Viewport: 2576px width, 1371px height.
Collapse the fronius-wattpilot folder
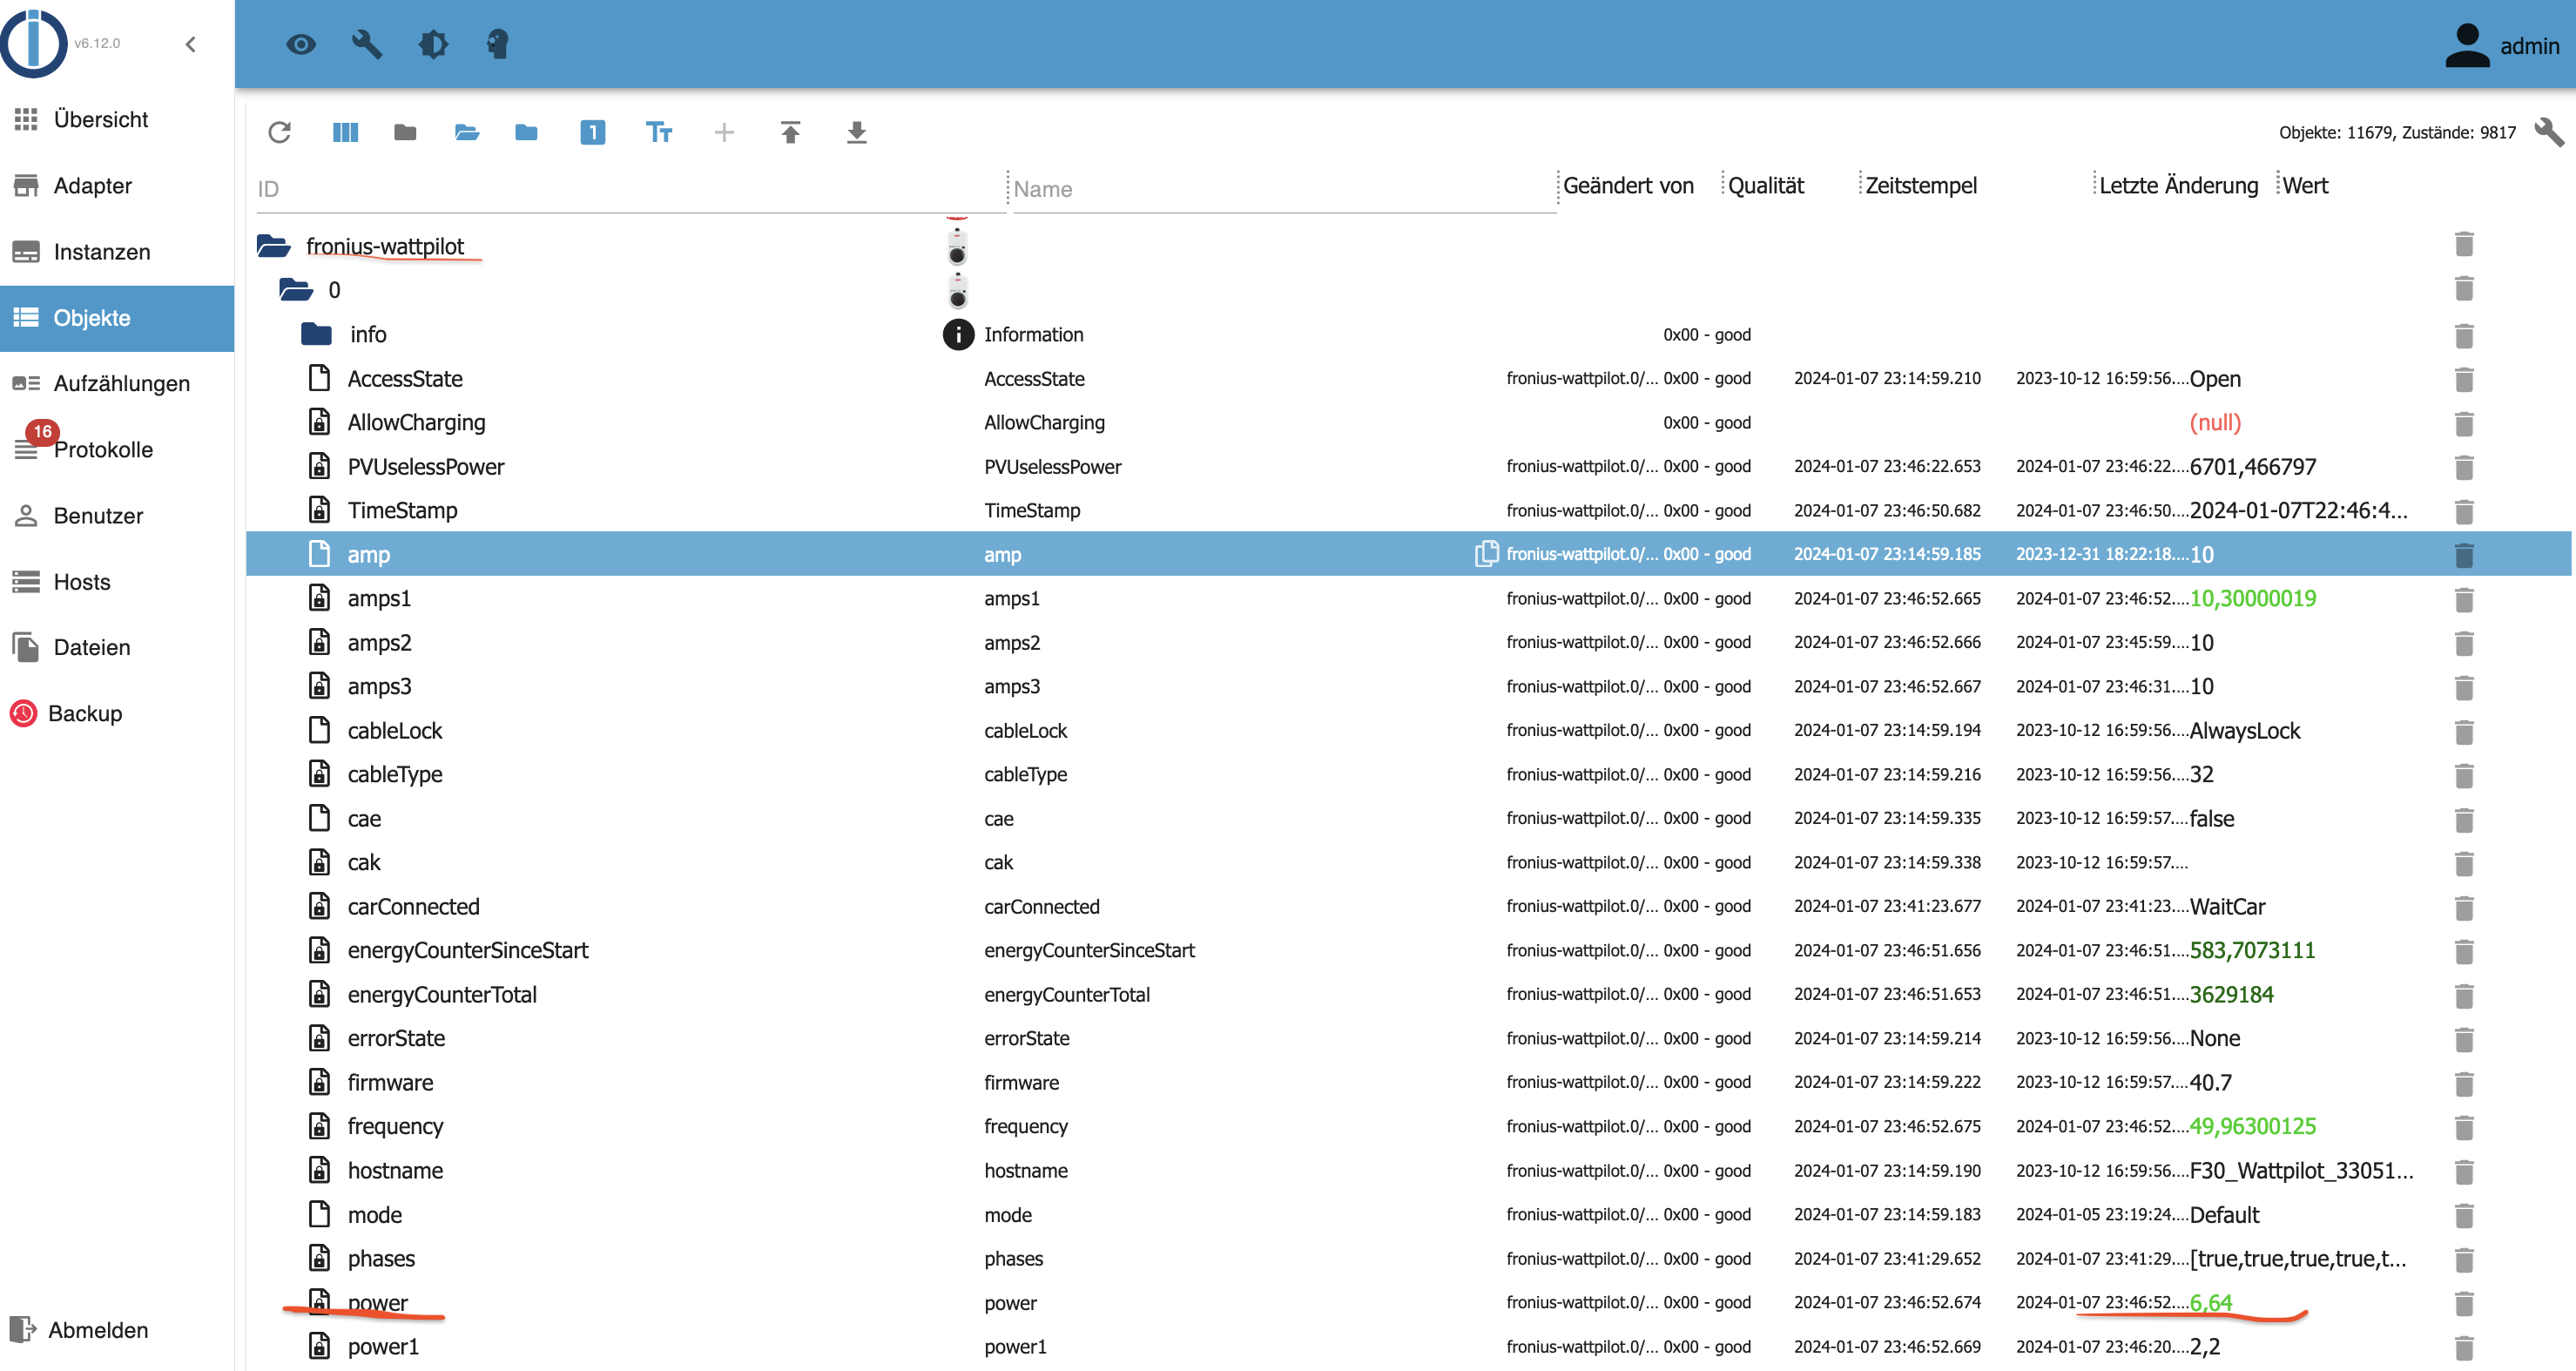tap(274, 246)
